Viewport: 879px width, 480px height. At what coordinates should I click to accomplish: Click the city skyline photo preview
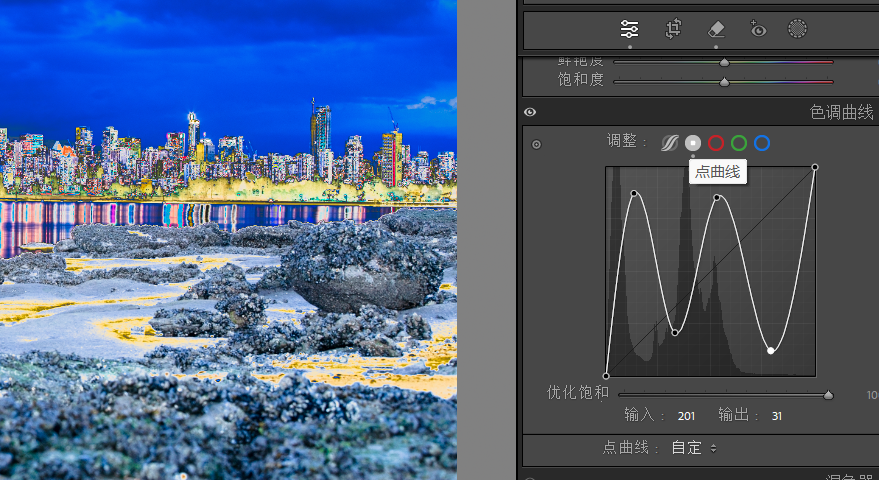[228, 240]
